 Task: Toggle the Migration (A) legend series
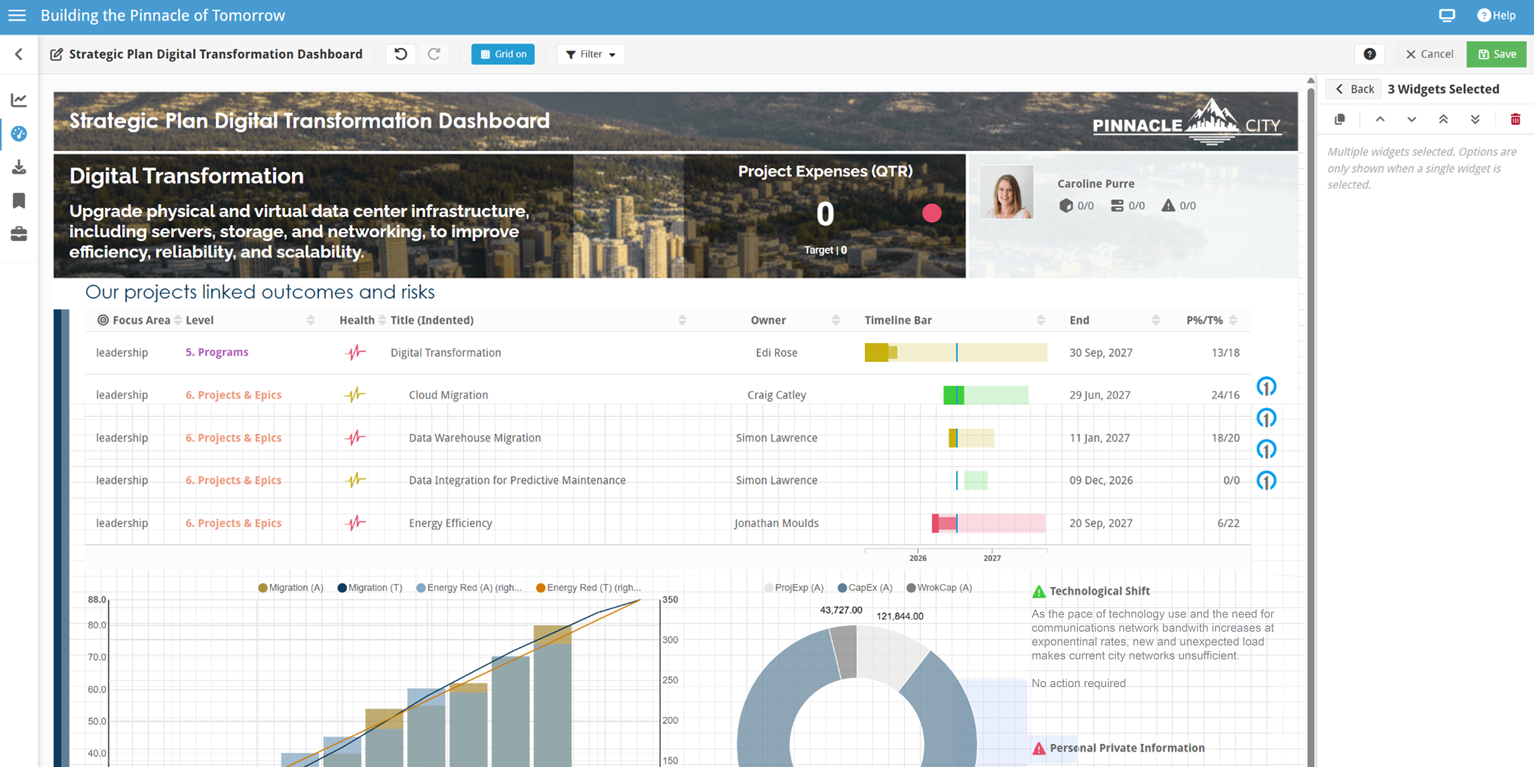[291, 588]
